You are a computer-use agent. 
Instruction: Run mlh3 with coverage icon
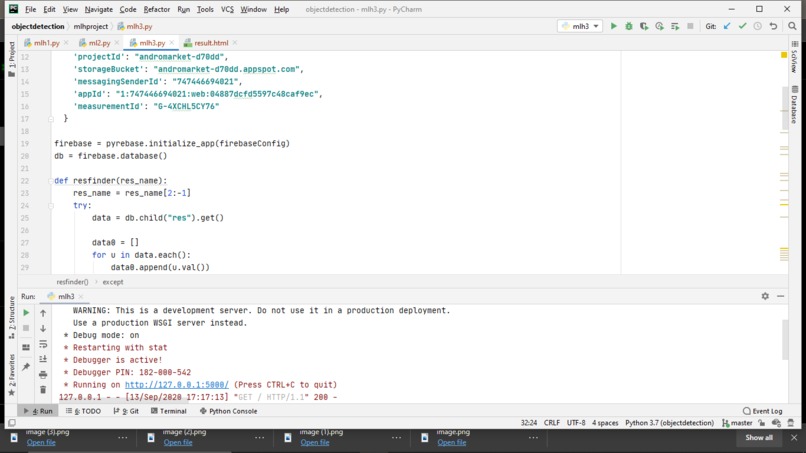point(644,26)
